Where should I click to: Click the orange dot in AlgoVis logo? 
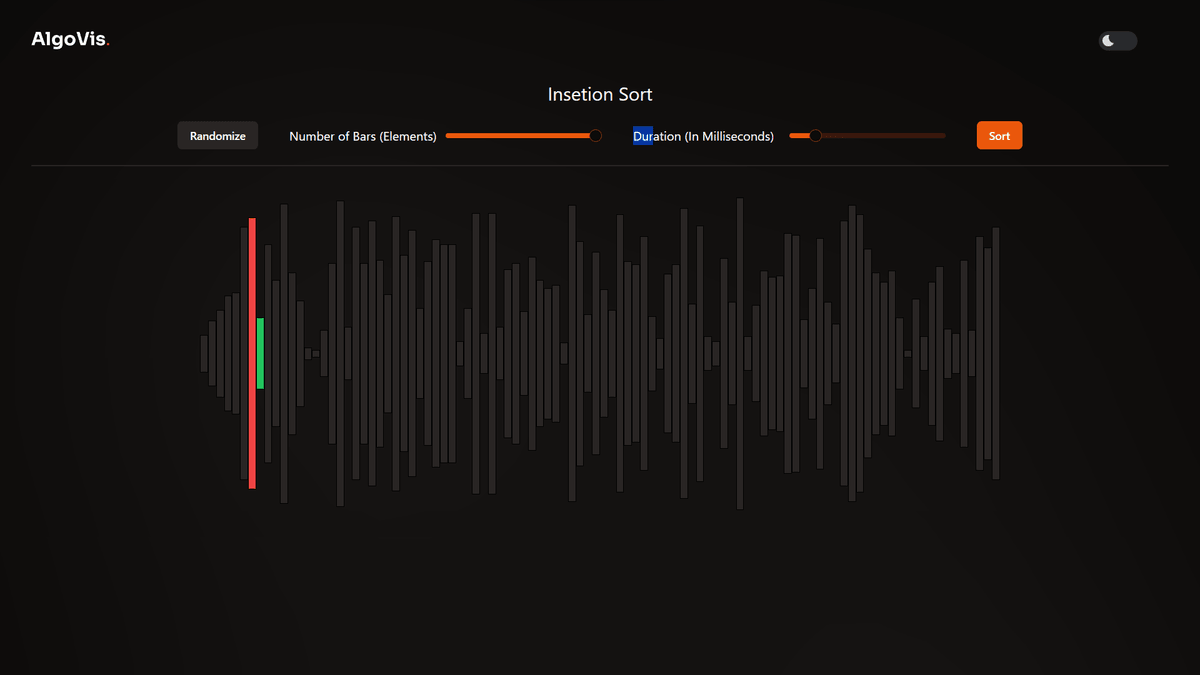pos(108,45)
